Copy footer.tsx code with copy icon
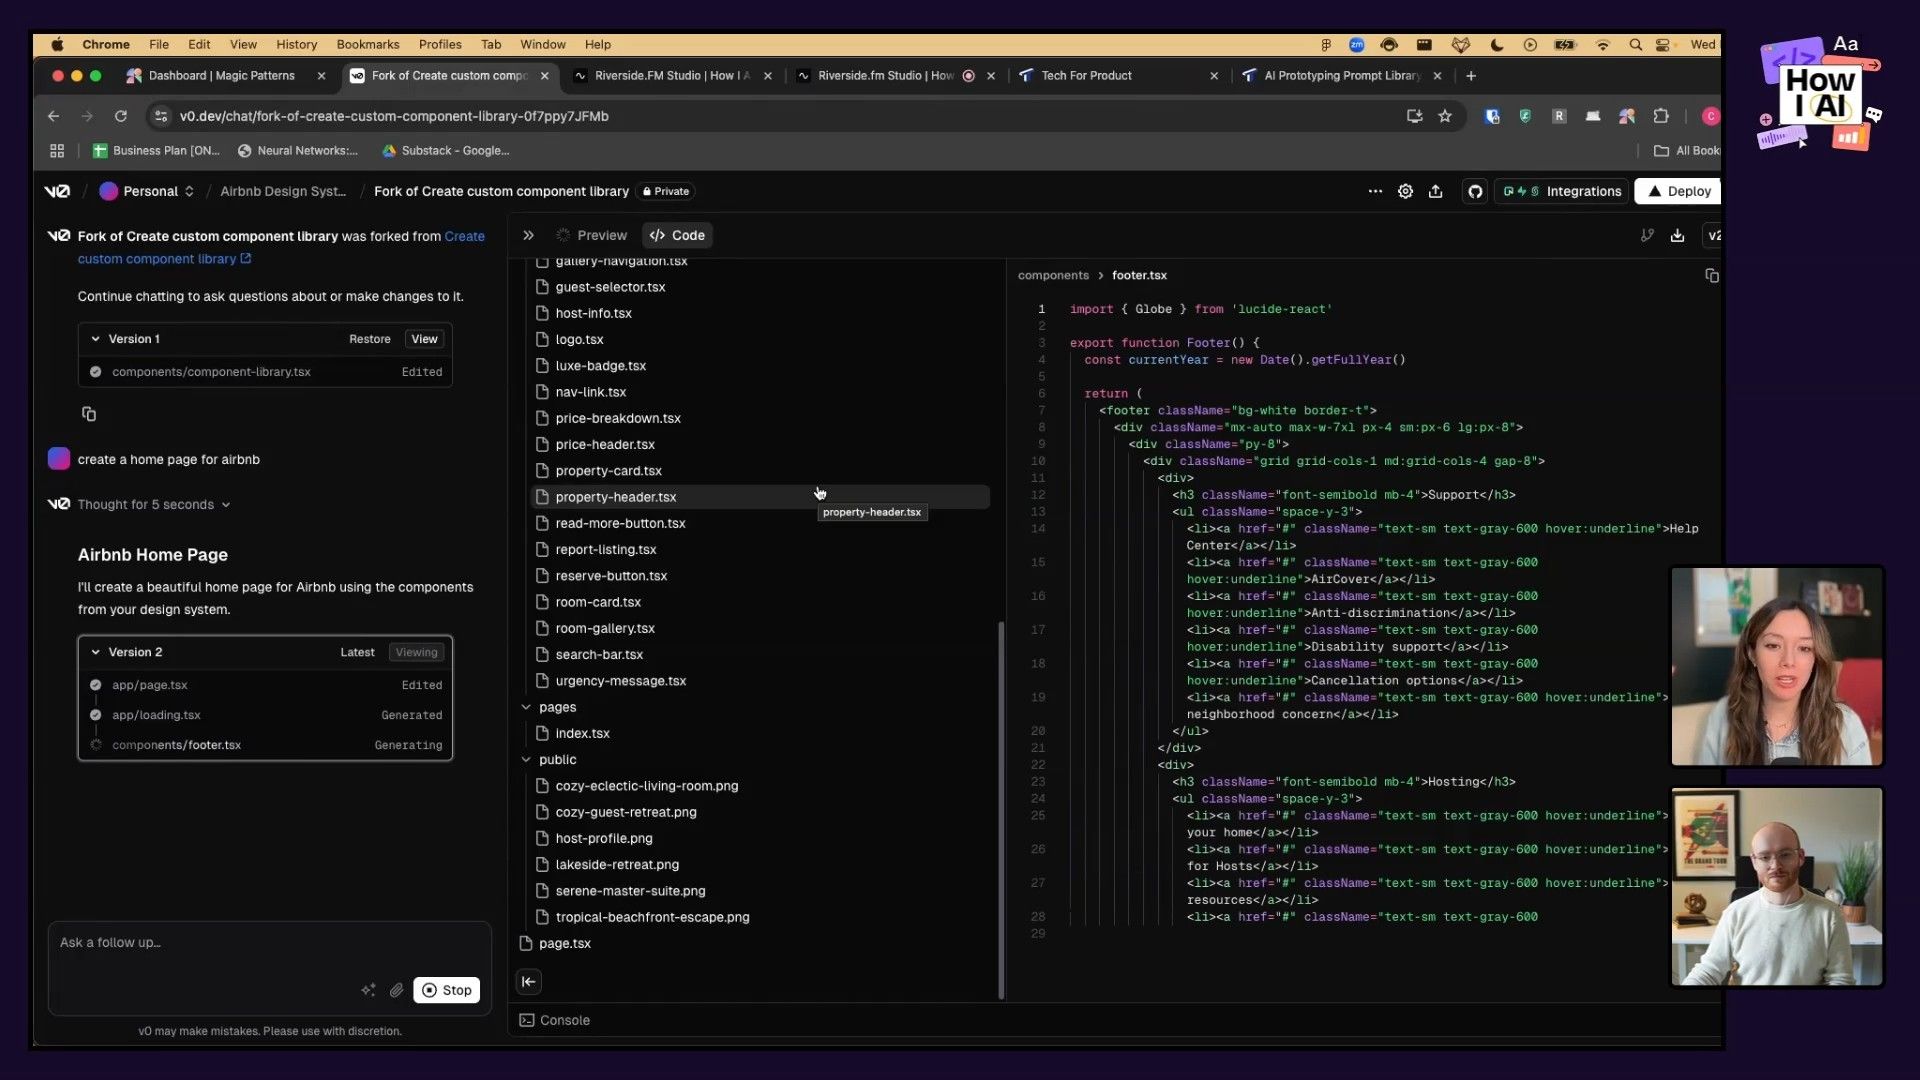Screen dimensions: 1920x1080 click(x=1711, y=275)
